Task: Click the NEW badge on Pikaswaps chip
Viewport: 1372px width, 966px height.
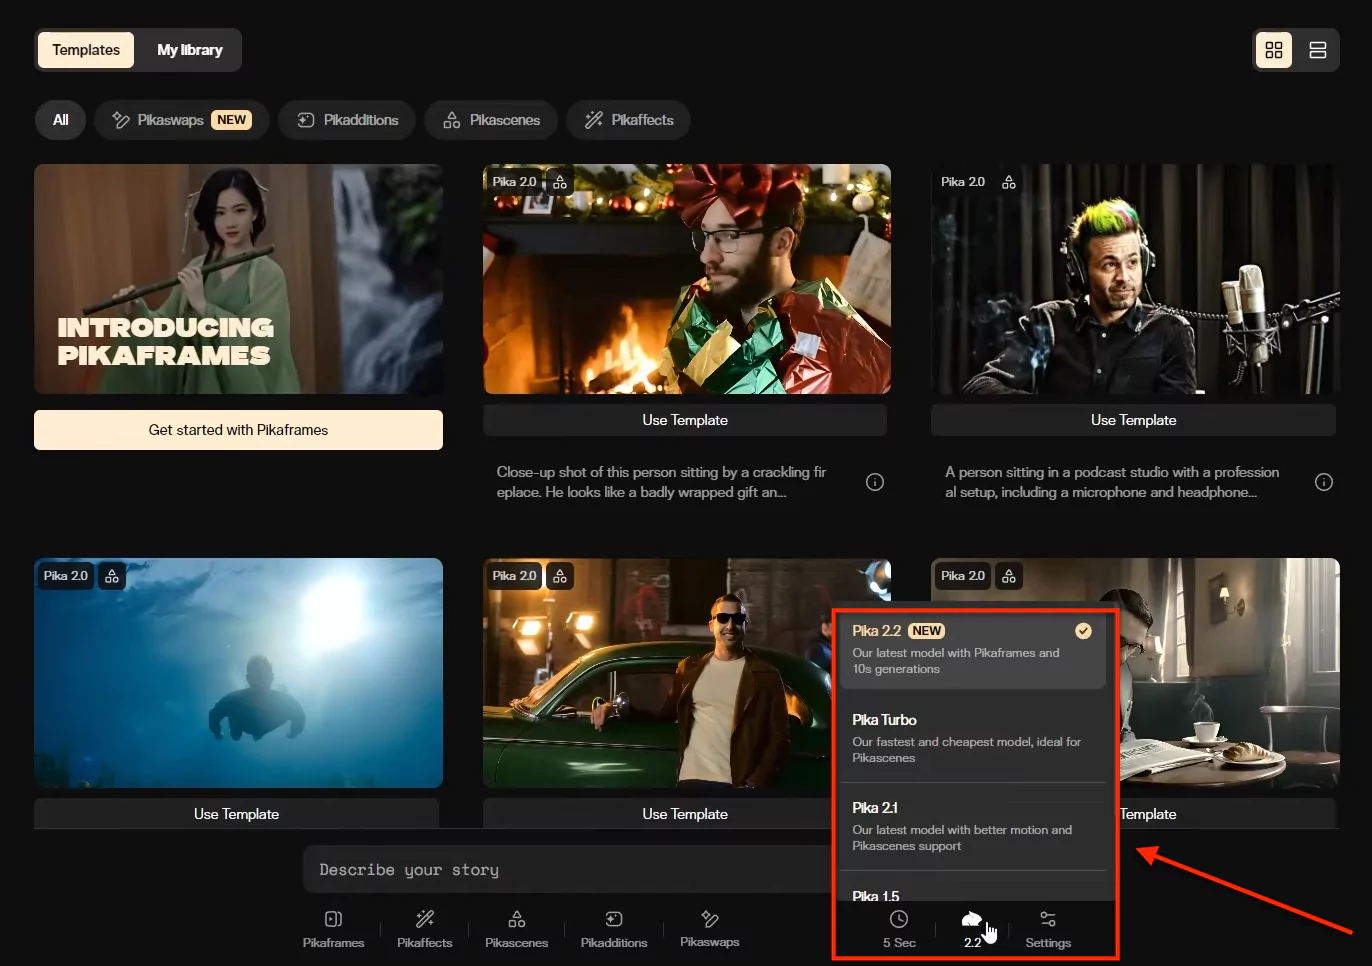Action: point(232,120)
